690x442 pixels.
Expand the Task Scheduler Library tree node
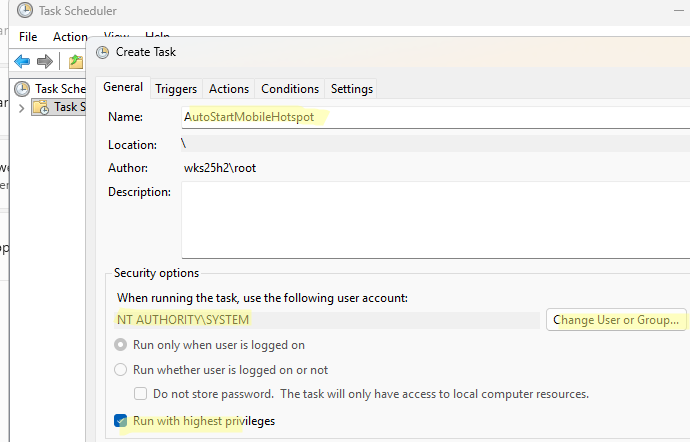click(21, 107)
